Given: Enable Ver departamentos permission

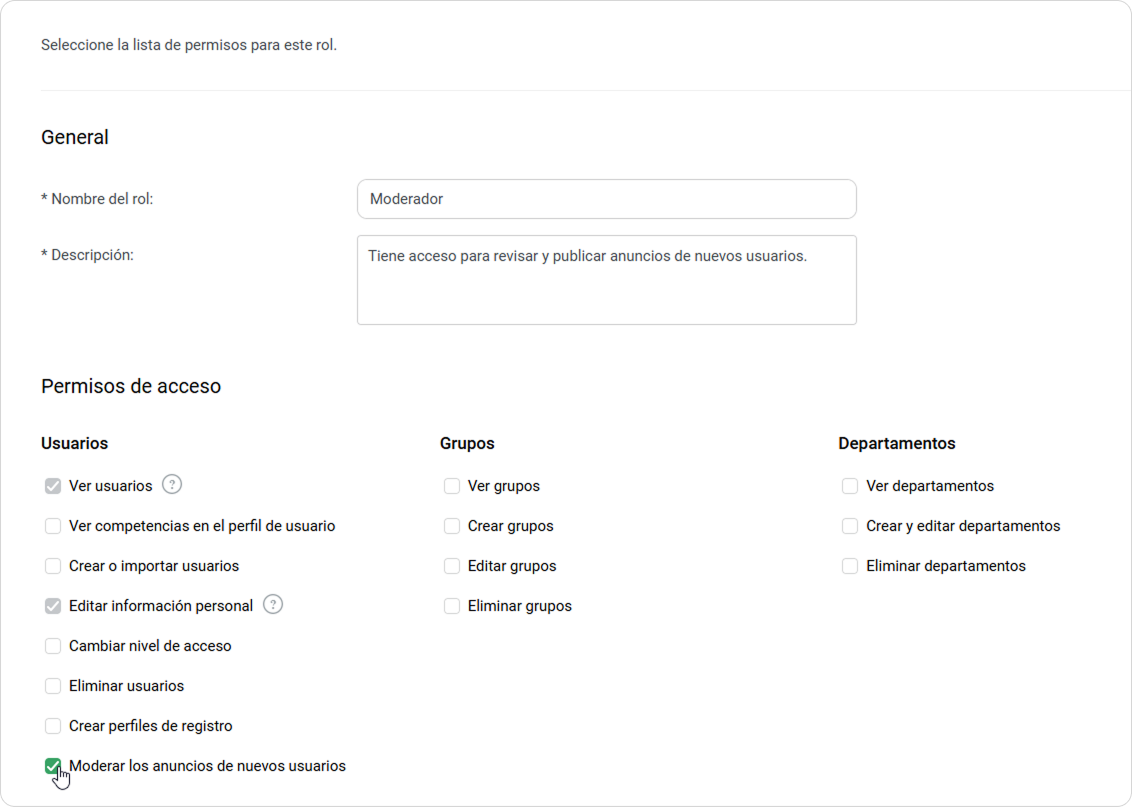Looking at the screenshot, I should [x=850, y=486].
